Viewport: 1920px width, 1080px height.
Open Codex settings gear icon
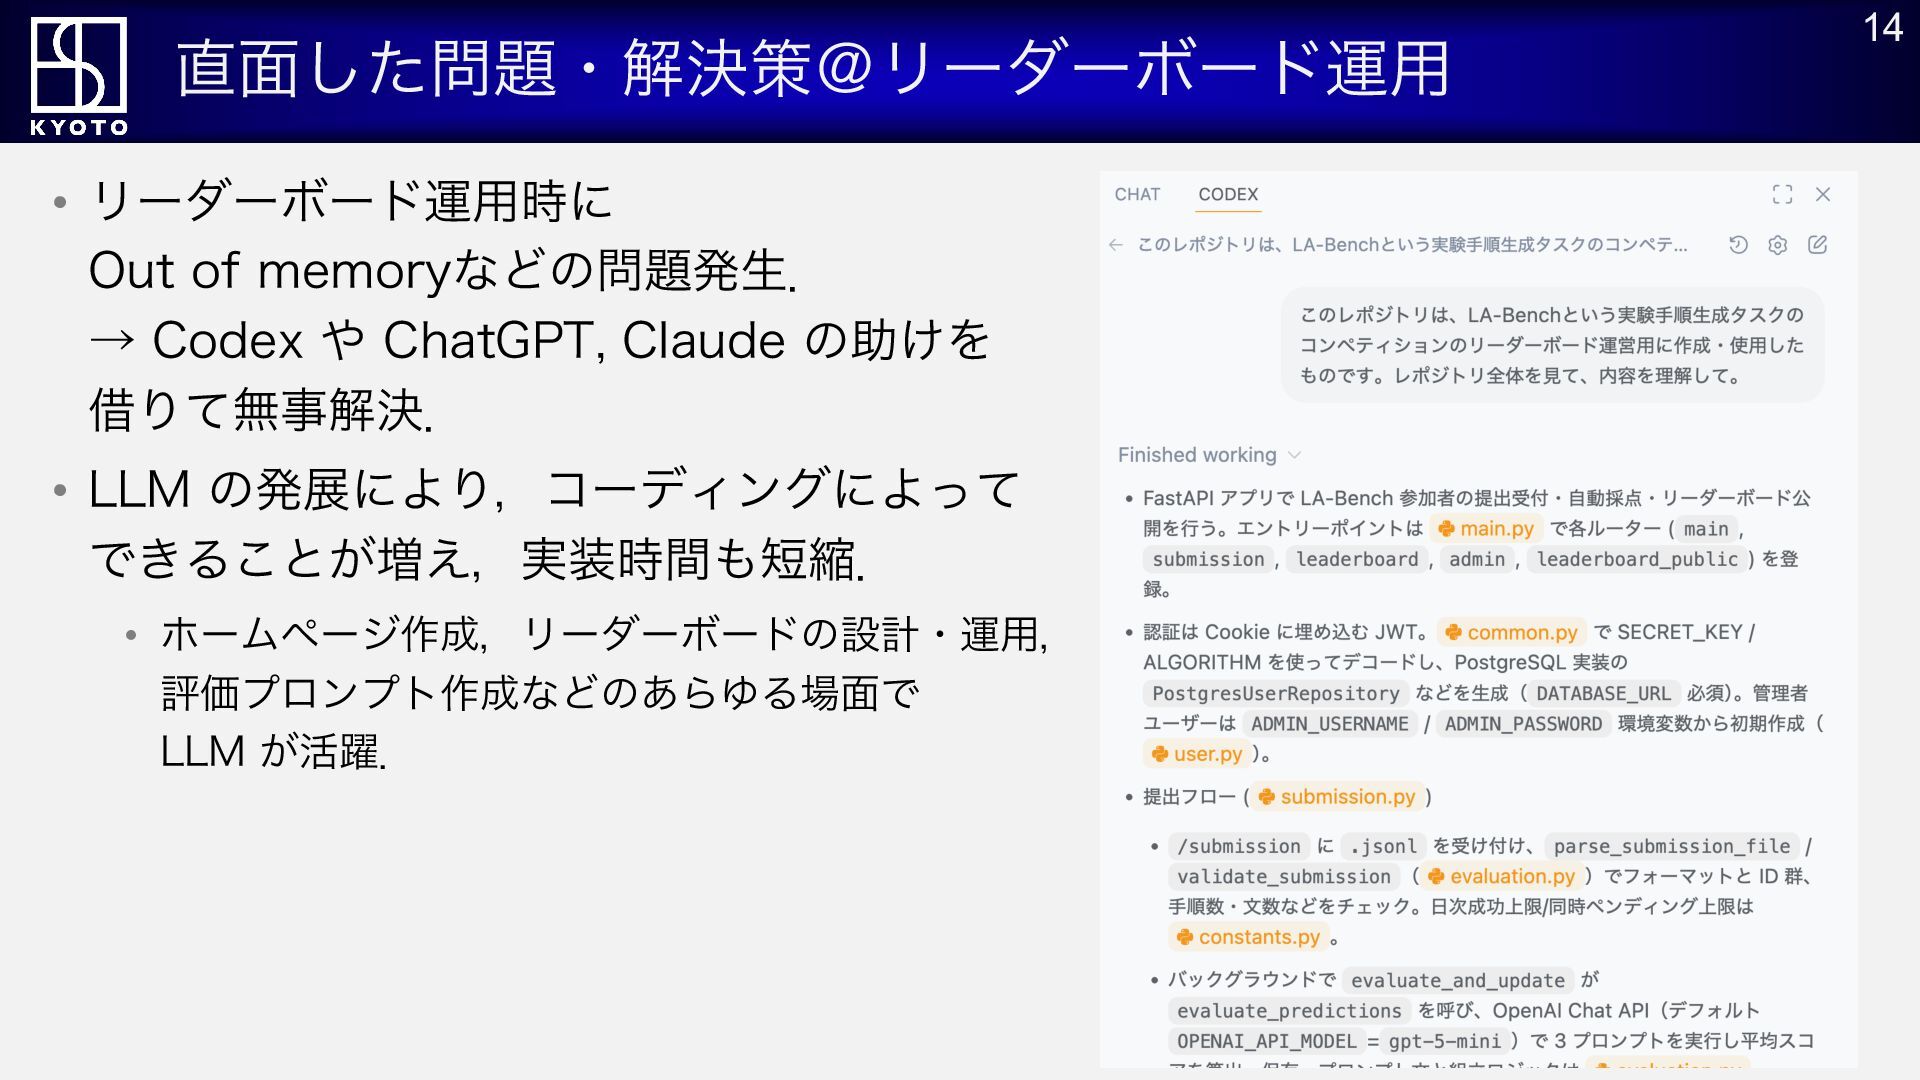(x=1777, y=245)
